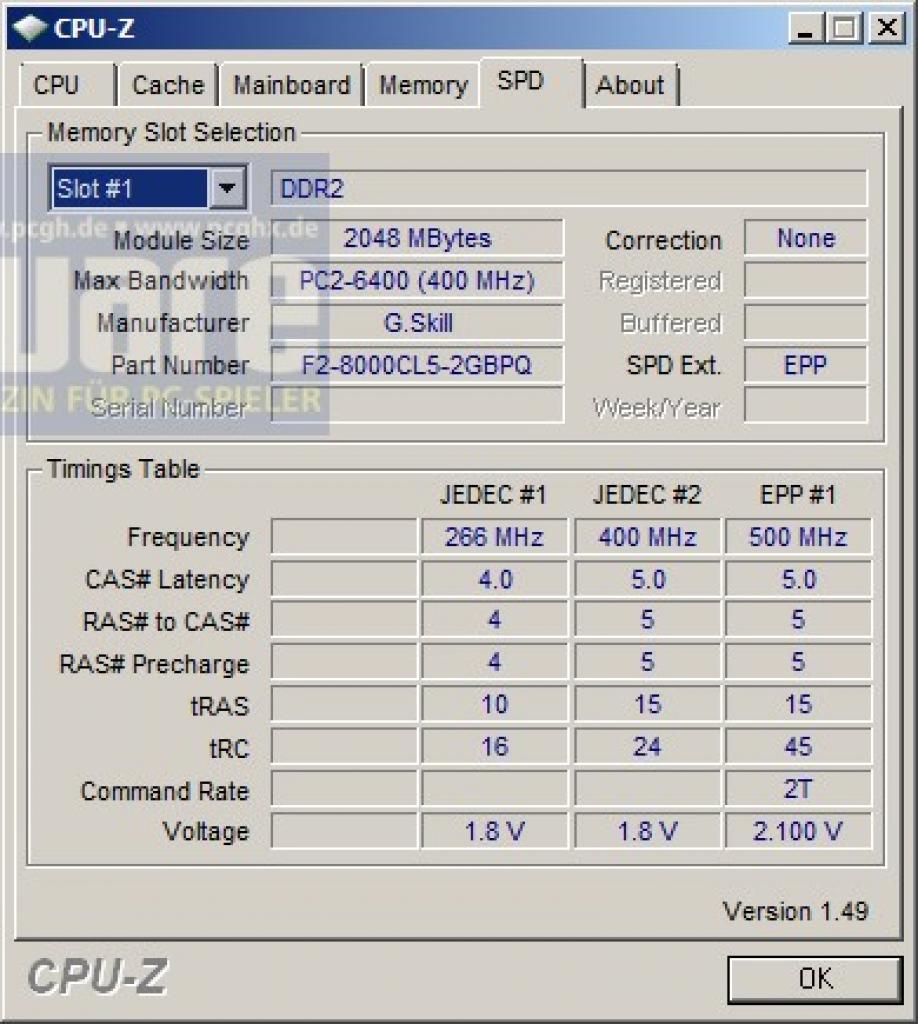Click the Module Size label

pos(181,240)
